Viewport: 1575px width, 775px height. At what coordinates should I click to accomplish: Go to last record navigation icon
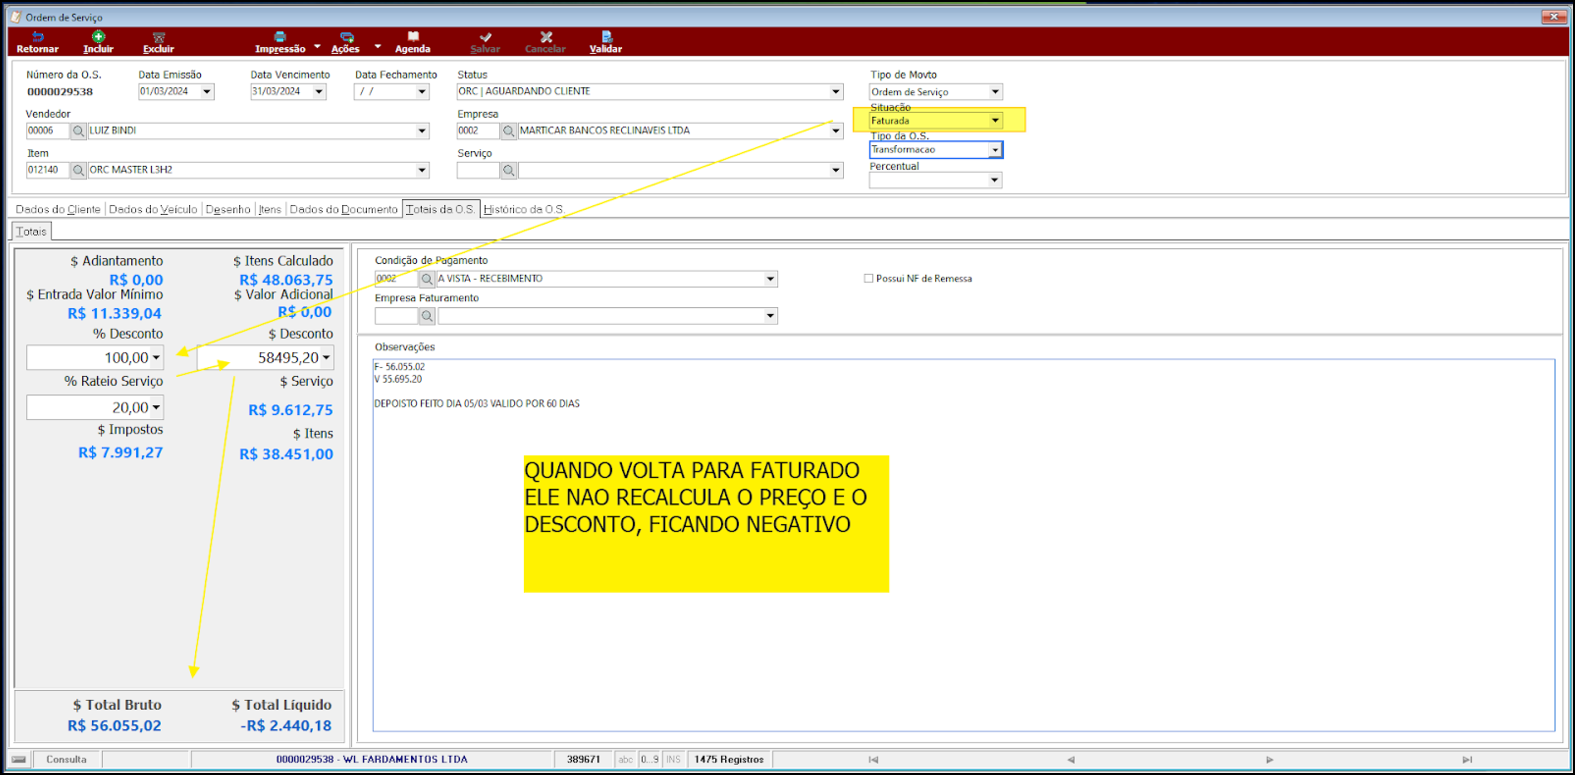[x=1467, y=760]
